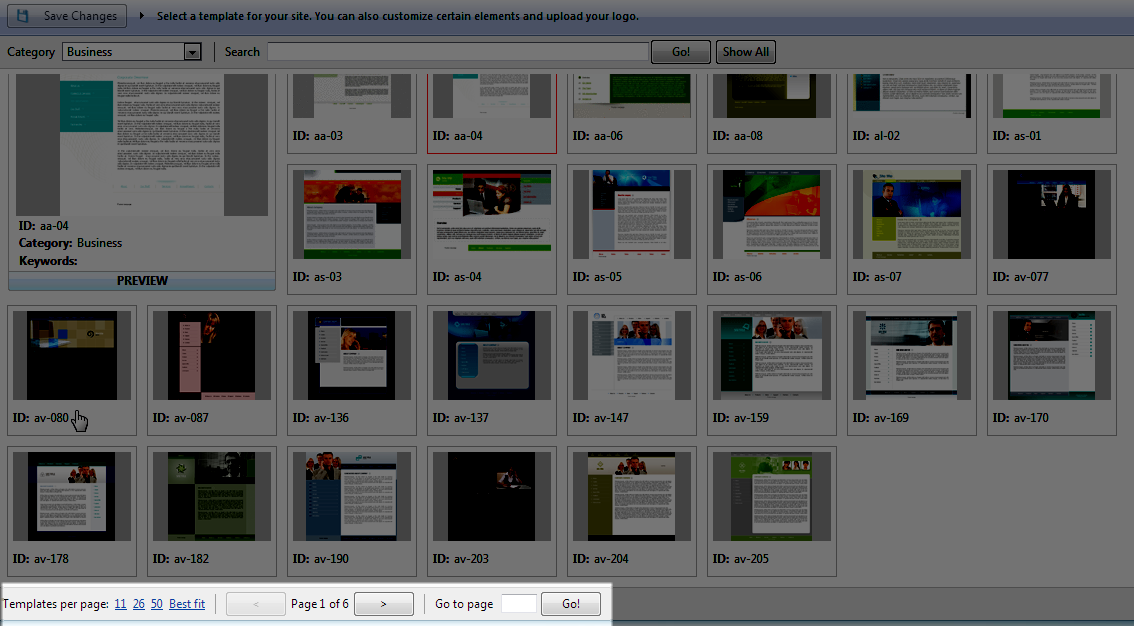Set templates per page to 50
The width and height of the screenshot is (1134, 626).
(x=157, y=604)
